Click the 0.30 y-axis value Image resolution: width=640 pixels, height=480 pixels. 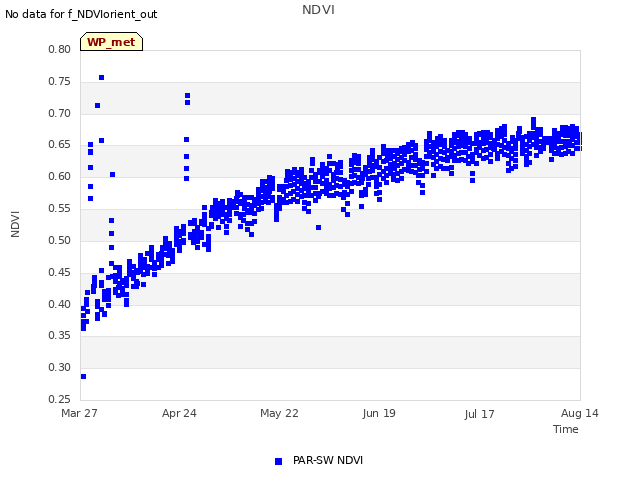point(60,367)
